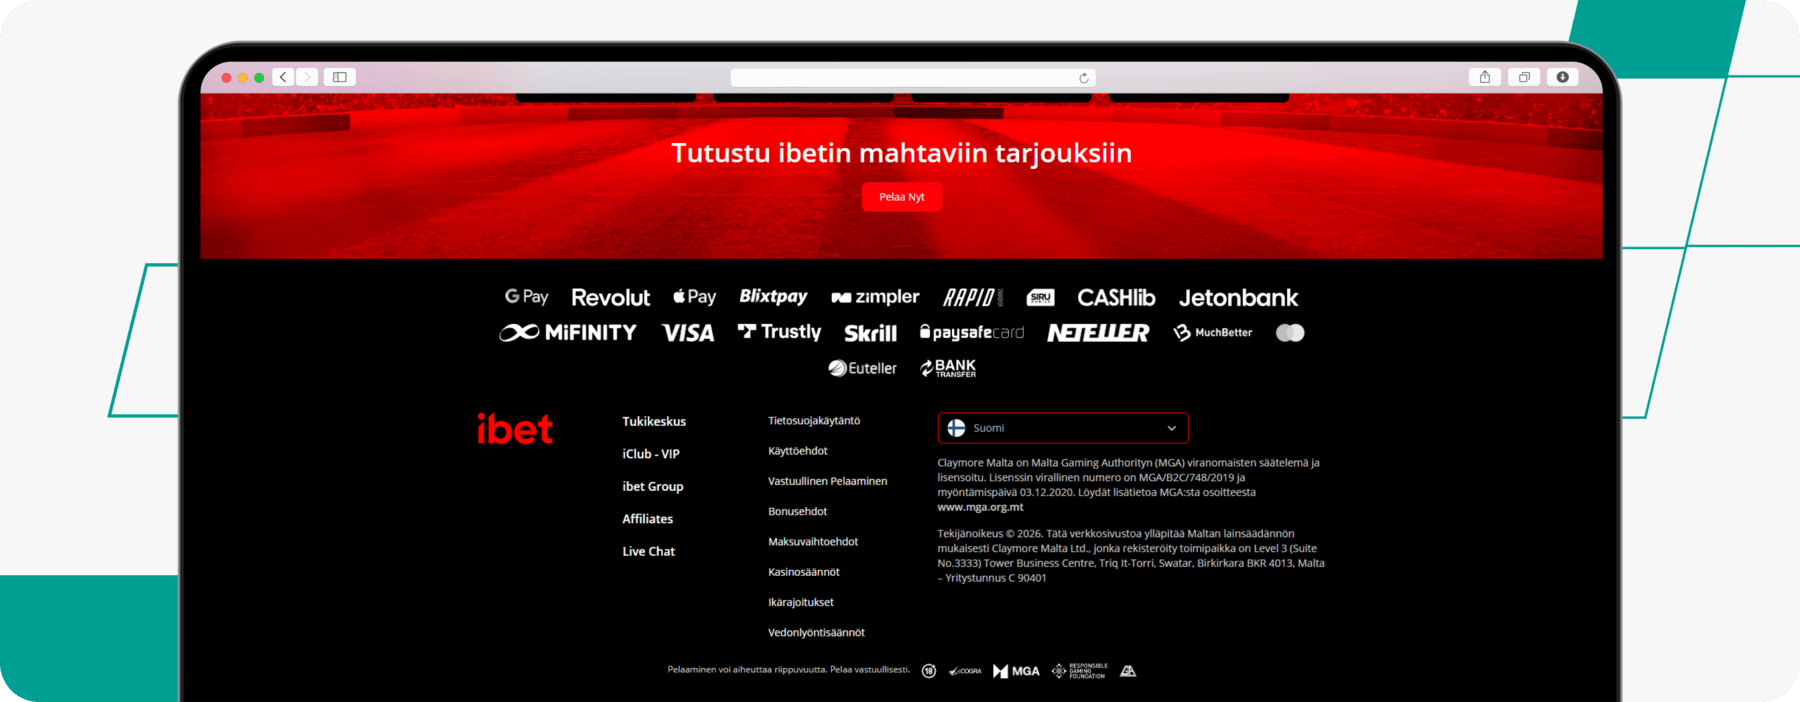Screen dimensions: 1800x702
Task: Open the ibet Group link
Action: point(653,487)
